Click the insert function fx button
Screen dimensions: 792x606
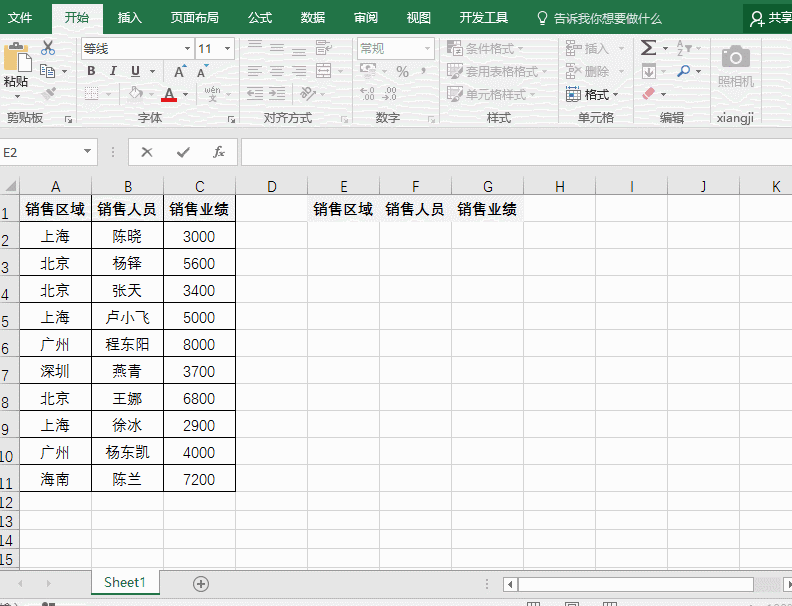(219, 152)
